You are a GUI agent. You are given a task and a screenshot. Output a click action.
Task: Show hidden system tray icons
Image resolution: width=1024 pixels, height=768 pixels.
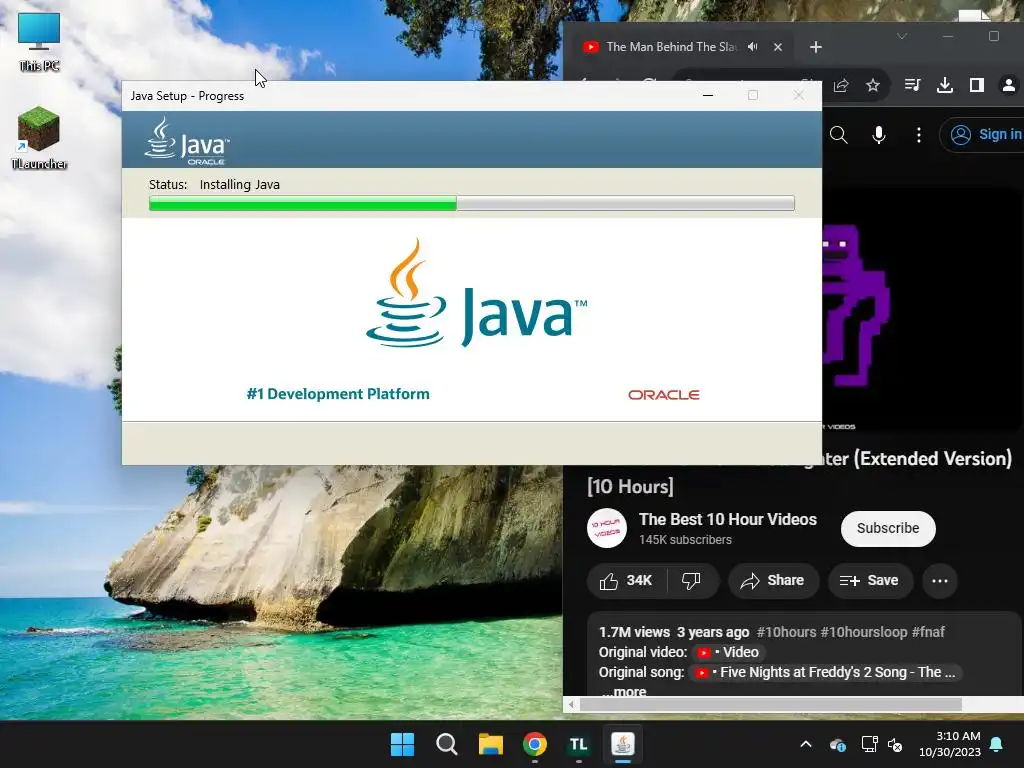(x=806, y=744)
